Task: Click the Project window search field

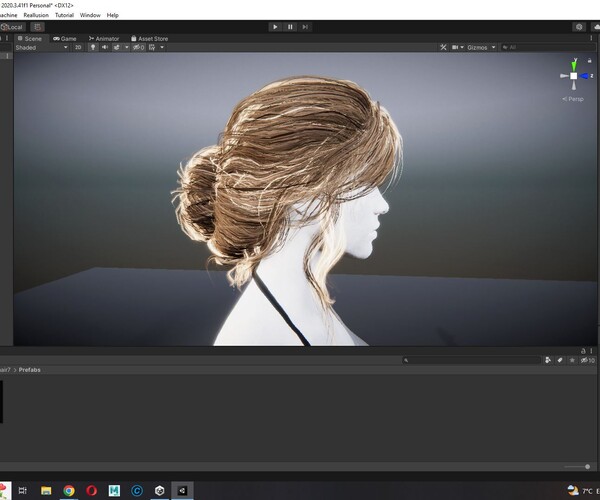Action: (x=471, y=360)
